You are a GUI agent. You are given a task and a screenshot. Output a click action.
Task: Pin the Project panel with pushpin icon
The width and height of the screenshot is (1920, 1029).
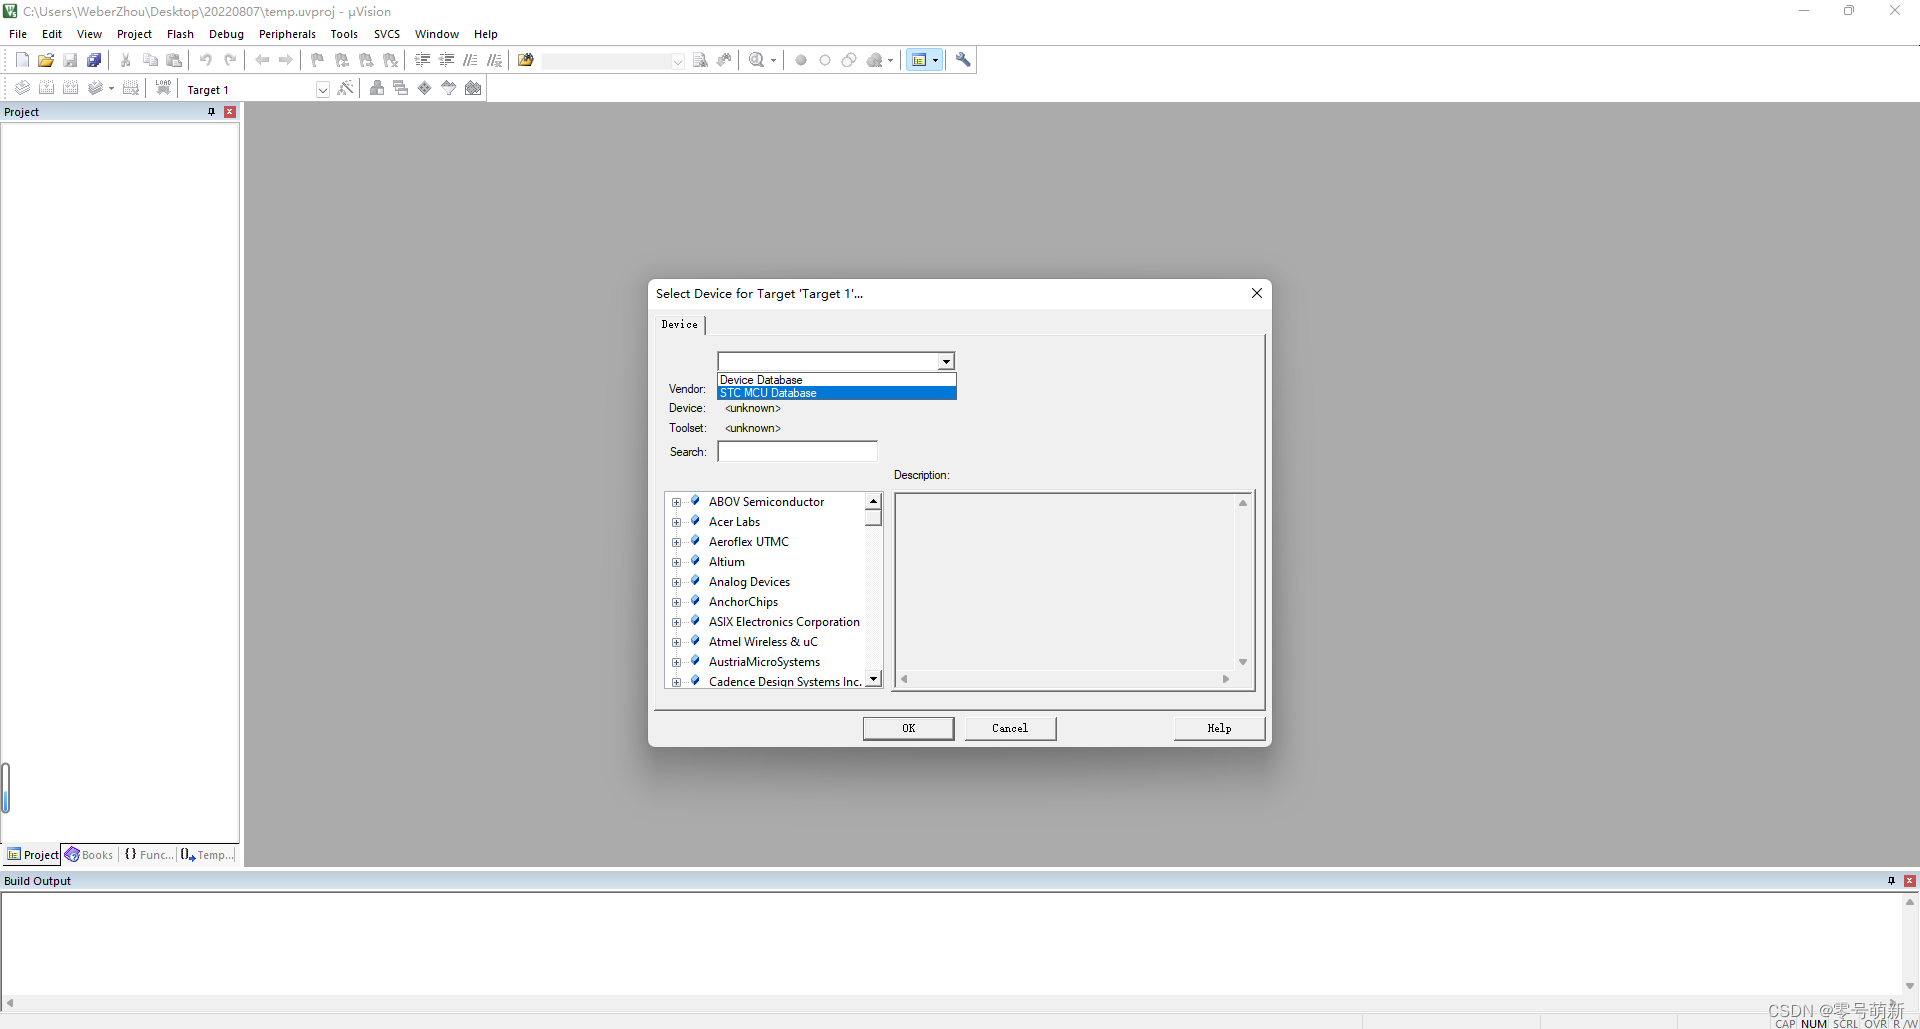211,112
